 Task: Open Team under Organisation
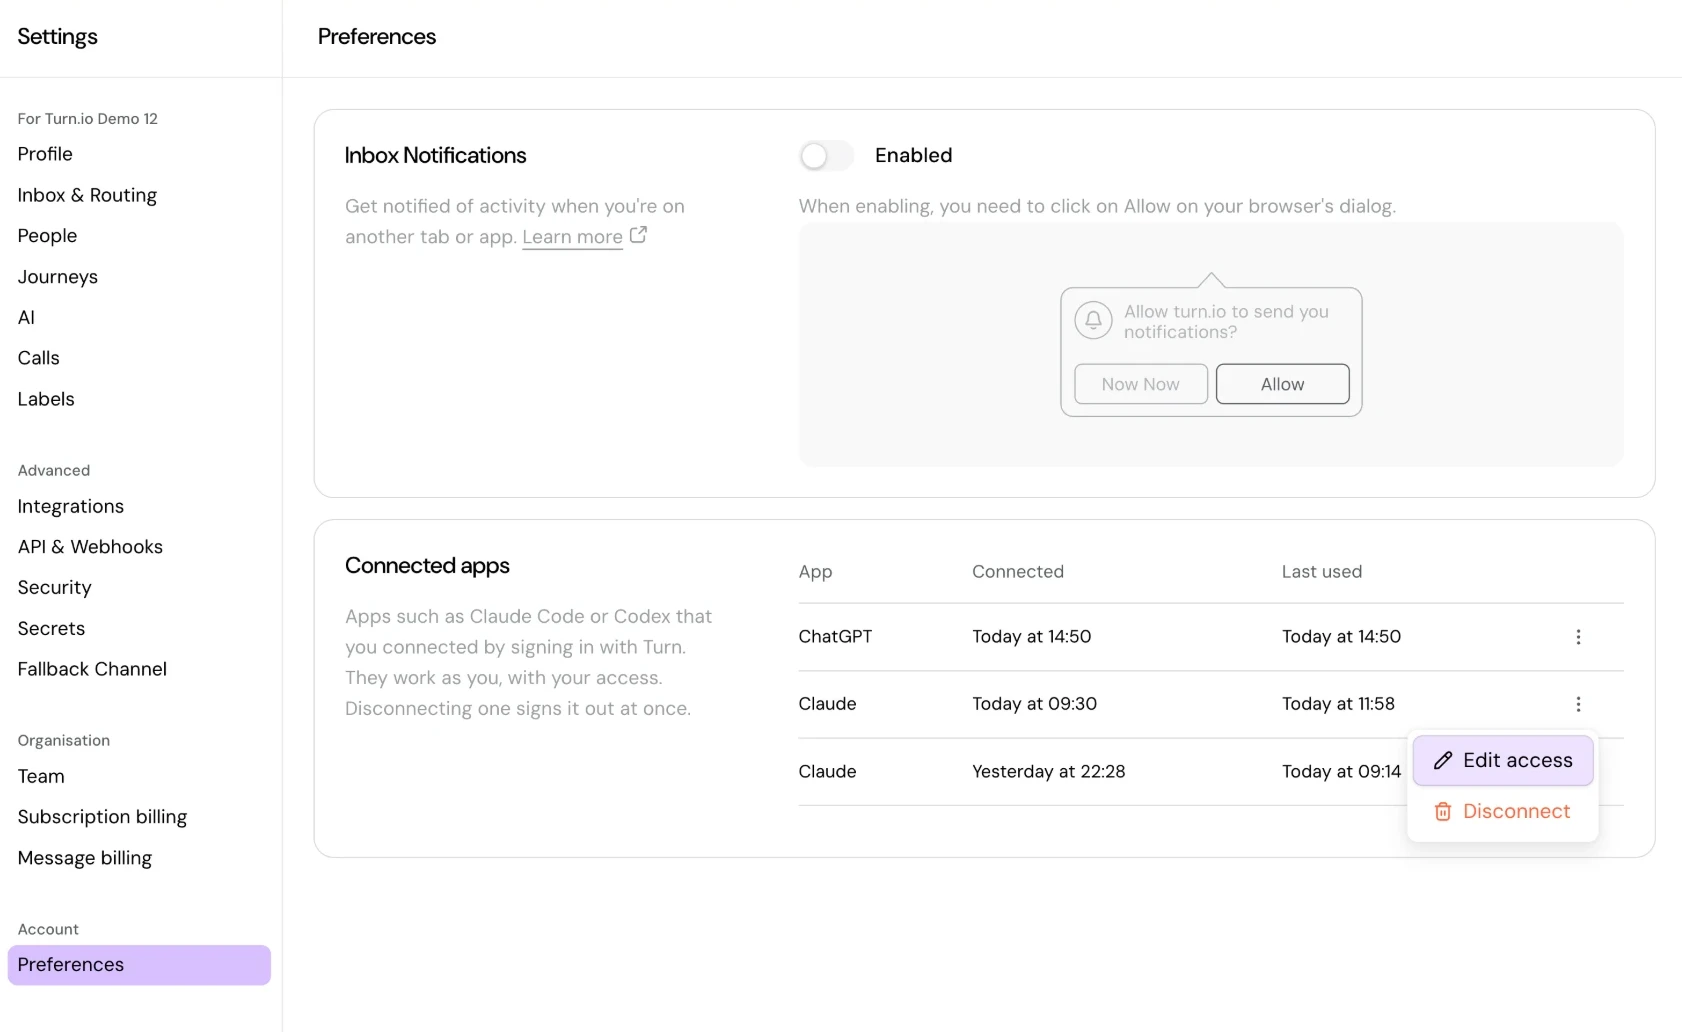[x=41, y=776]
